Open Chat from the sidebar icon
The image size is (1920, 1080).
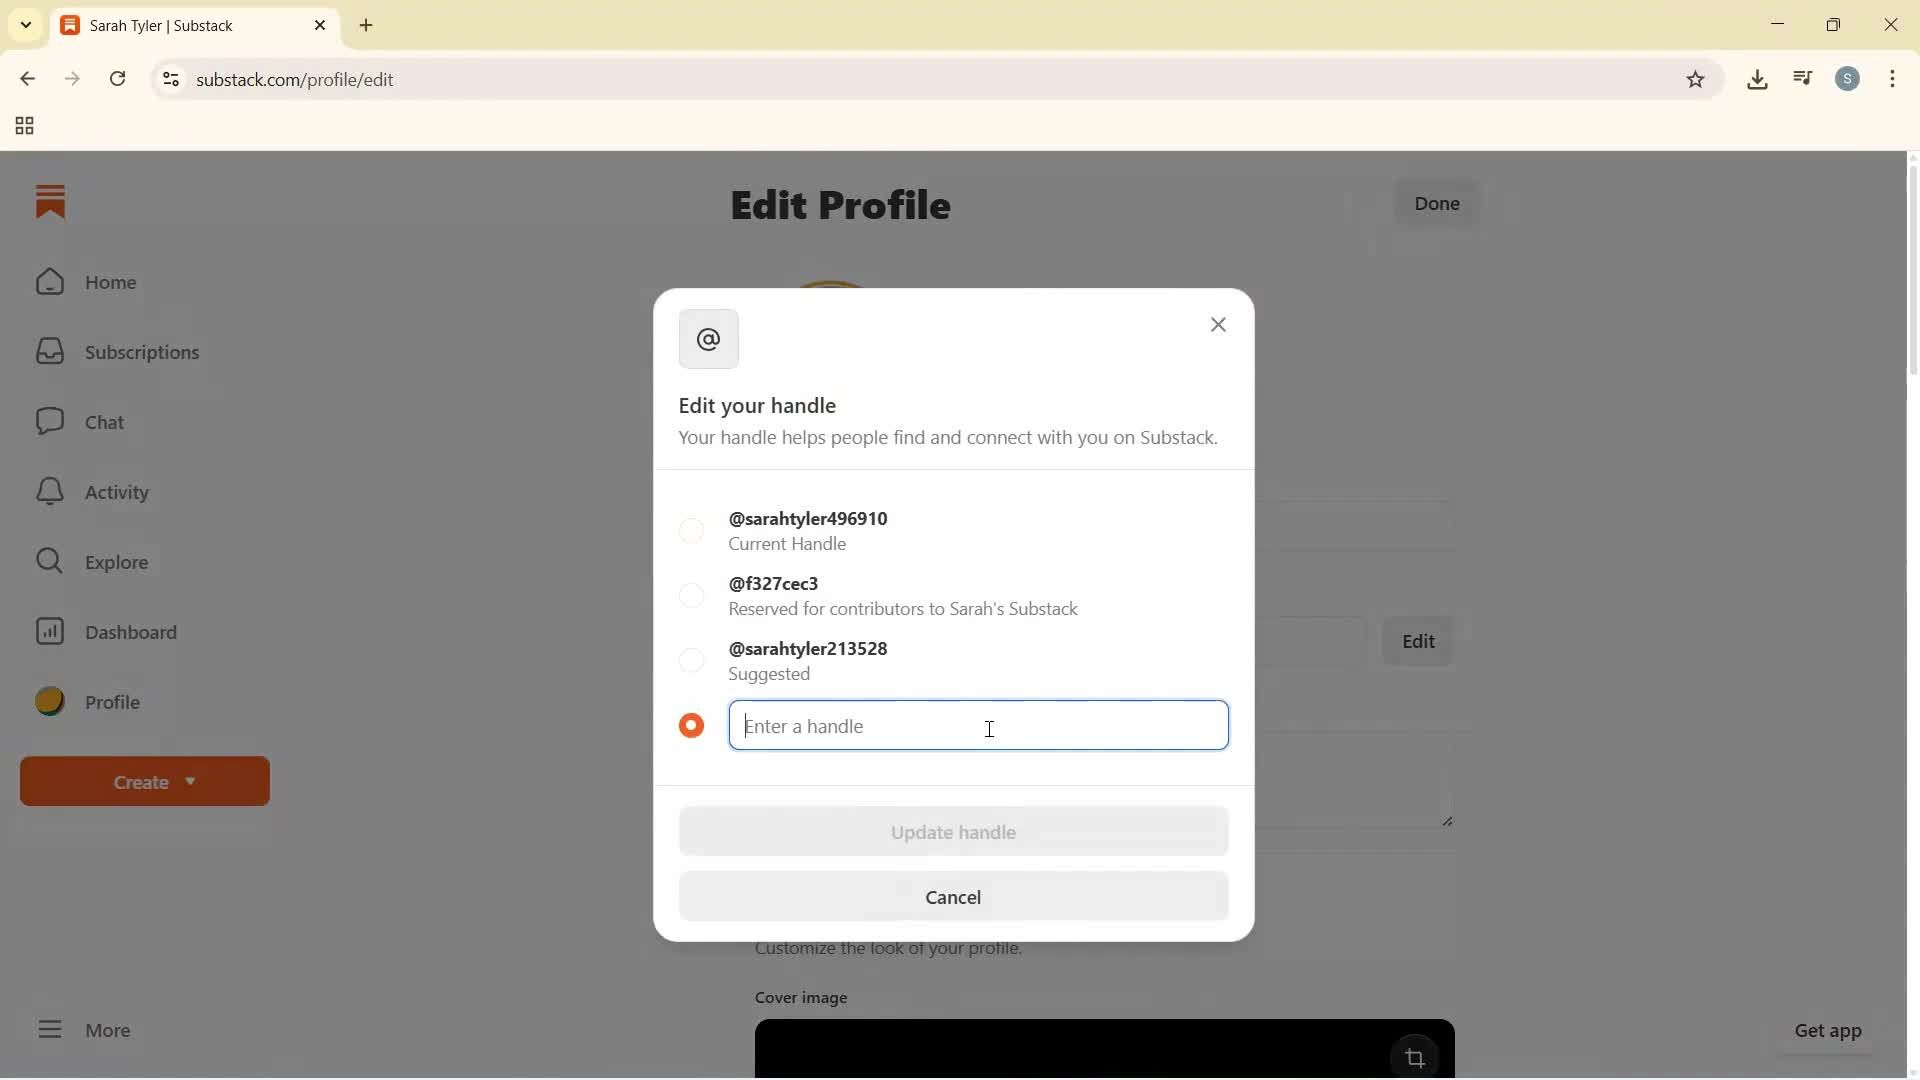click(49, 421)
